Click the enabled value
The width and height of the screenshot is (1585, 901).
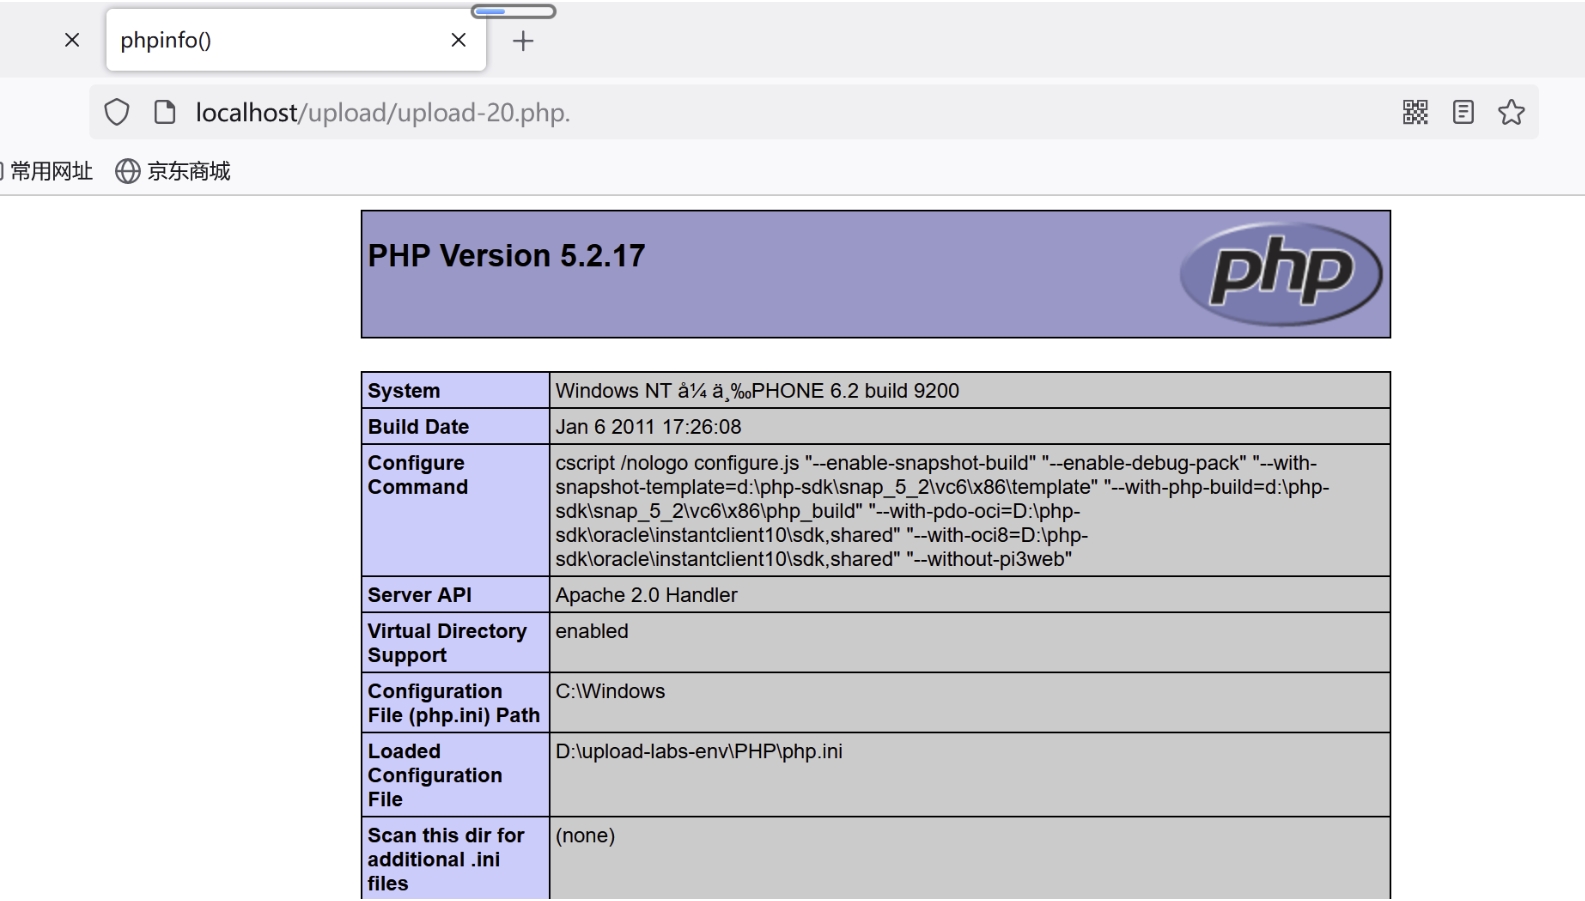592,631
